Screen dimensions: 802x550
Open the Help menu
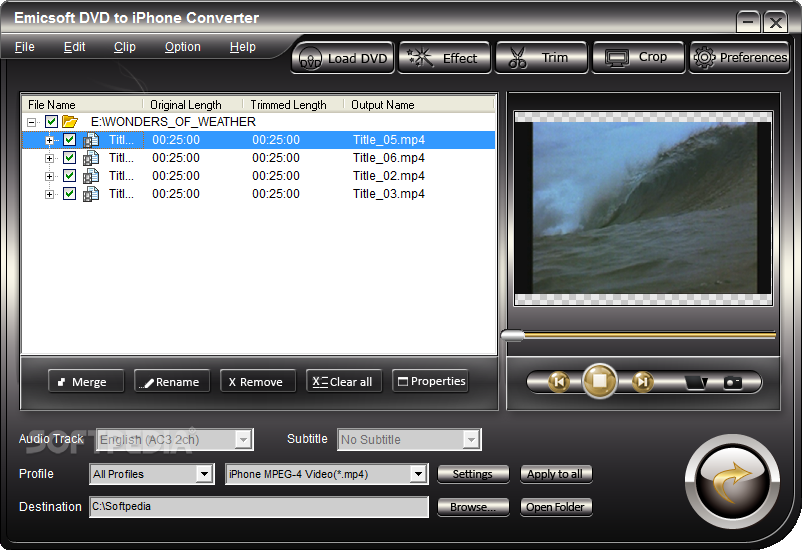click(242, 47)
